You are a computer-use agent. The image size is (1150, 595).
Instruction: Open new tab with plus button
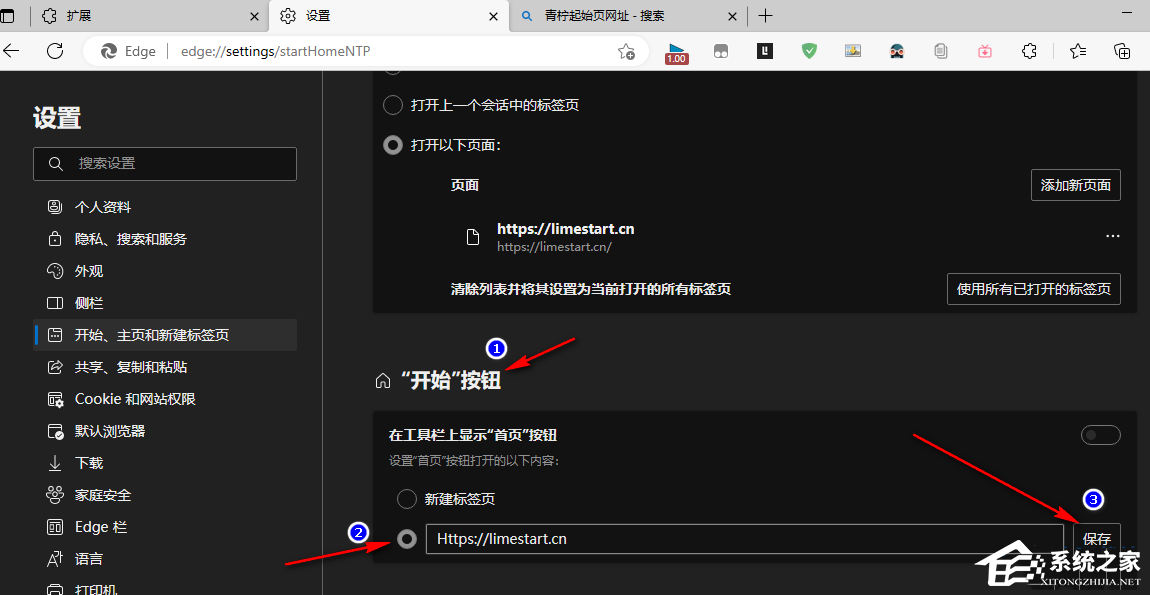point(765,15)
